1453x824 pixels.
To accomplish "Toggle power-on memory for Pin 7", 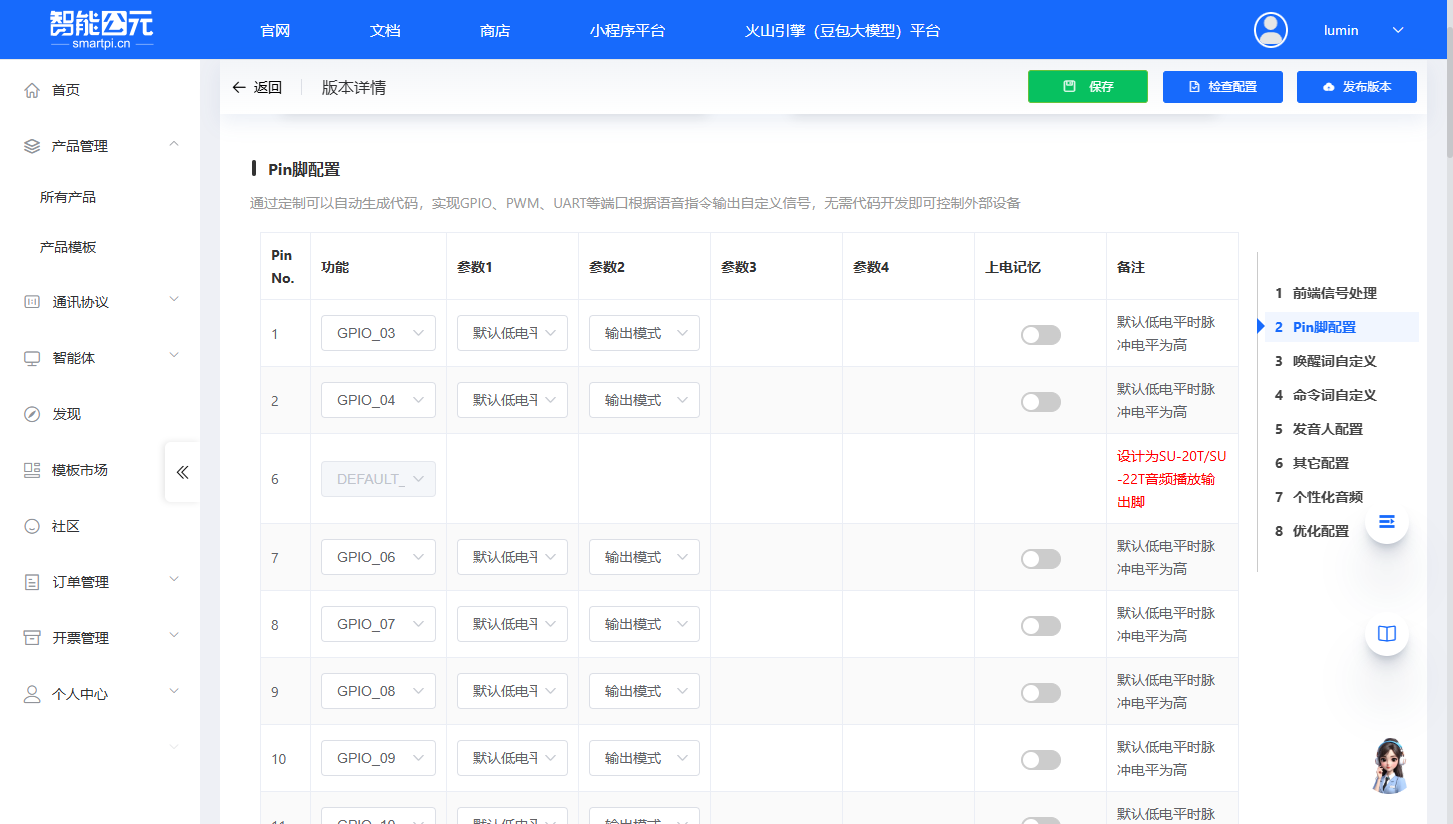I will pyautogui.click(x=1040, y=559).
